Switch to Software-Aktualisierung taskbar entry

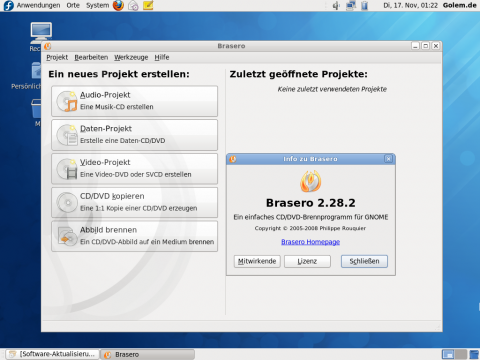pos(53,354)
